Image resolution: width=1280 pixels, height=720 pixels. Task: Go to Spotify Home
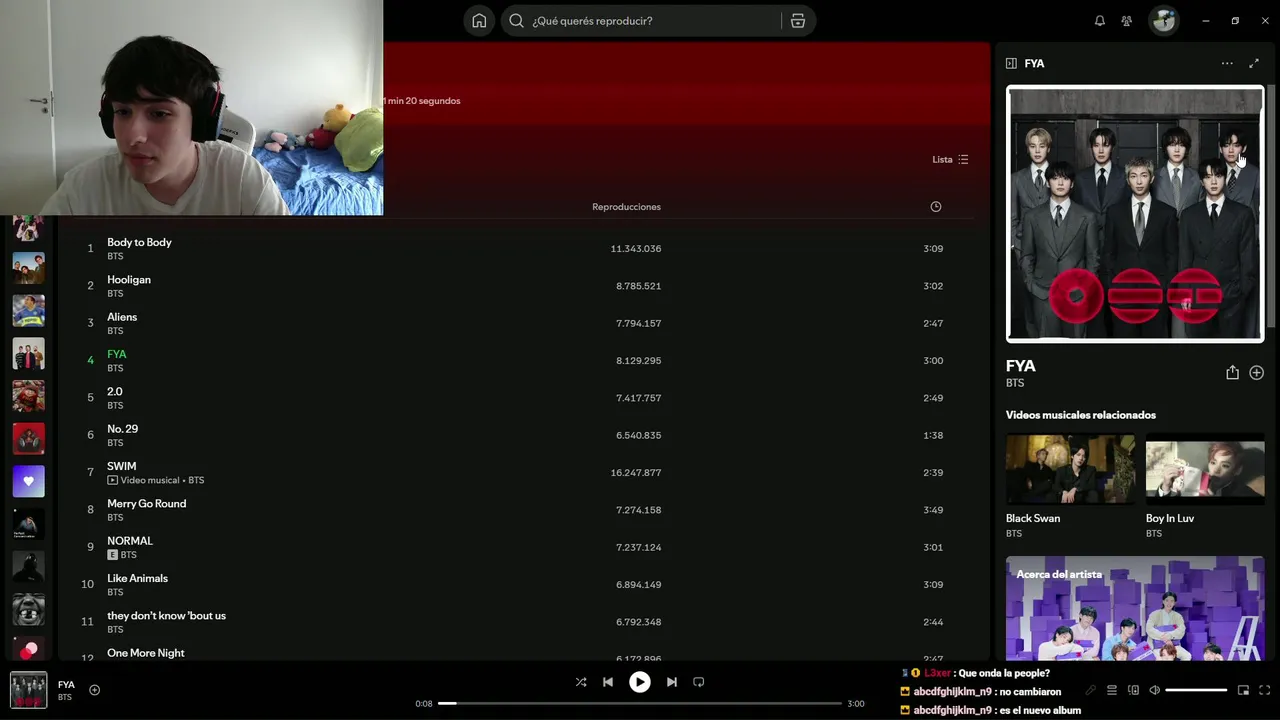pos(479,21)
